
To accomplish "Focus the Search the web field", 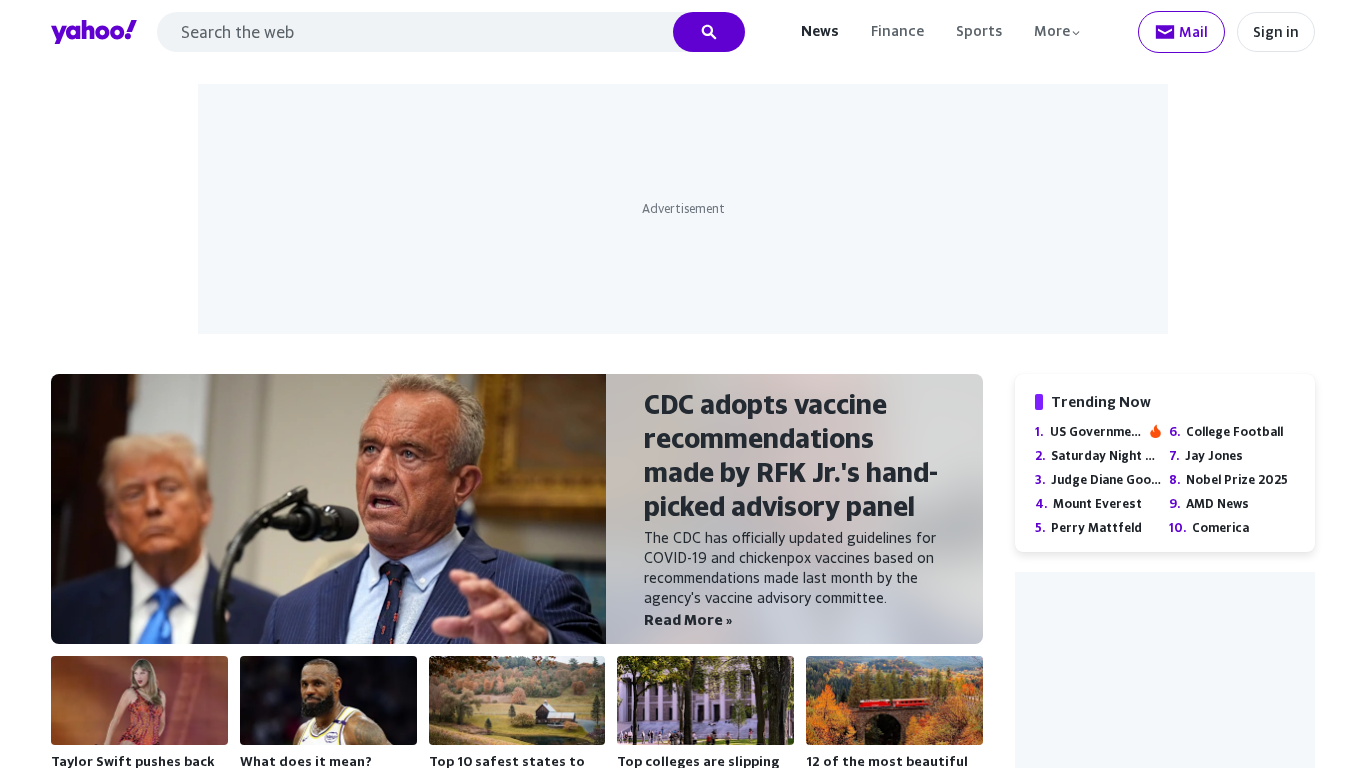I will [415, 32].
